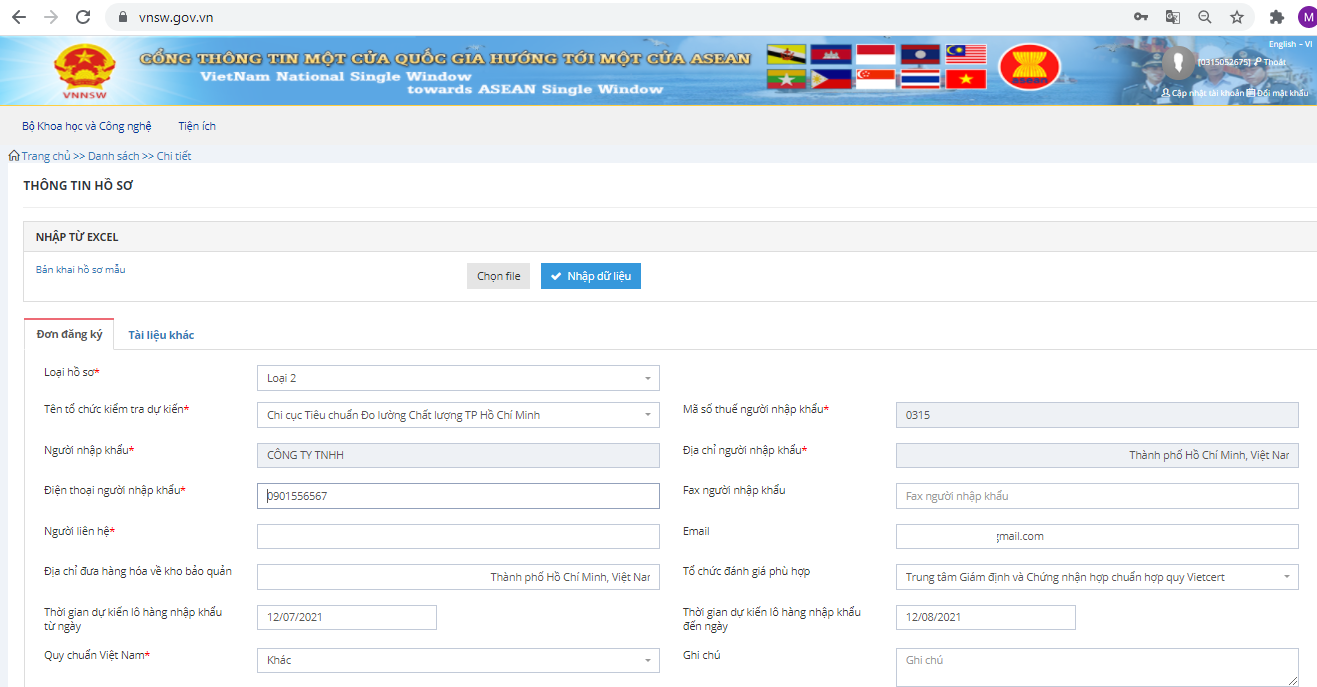1317x687 pixels.
Task: Click the Nhập dữ liệu button
Action: click(590, 276)
